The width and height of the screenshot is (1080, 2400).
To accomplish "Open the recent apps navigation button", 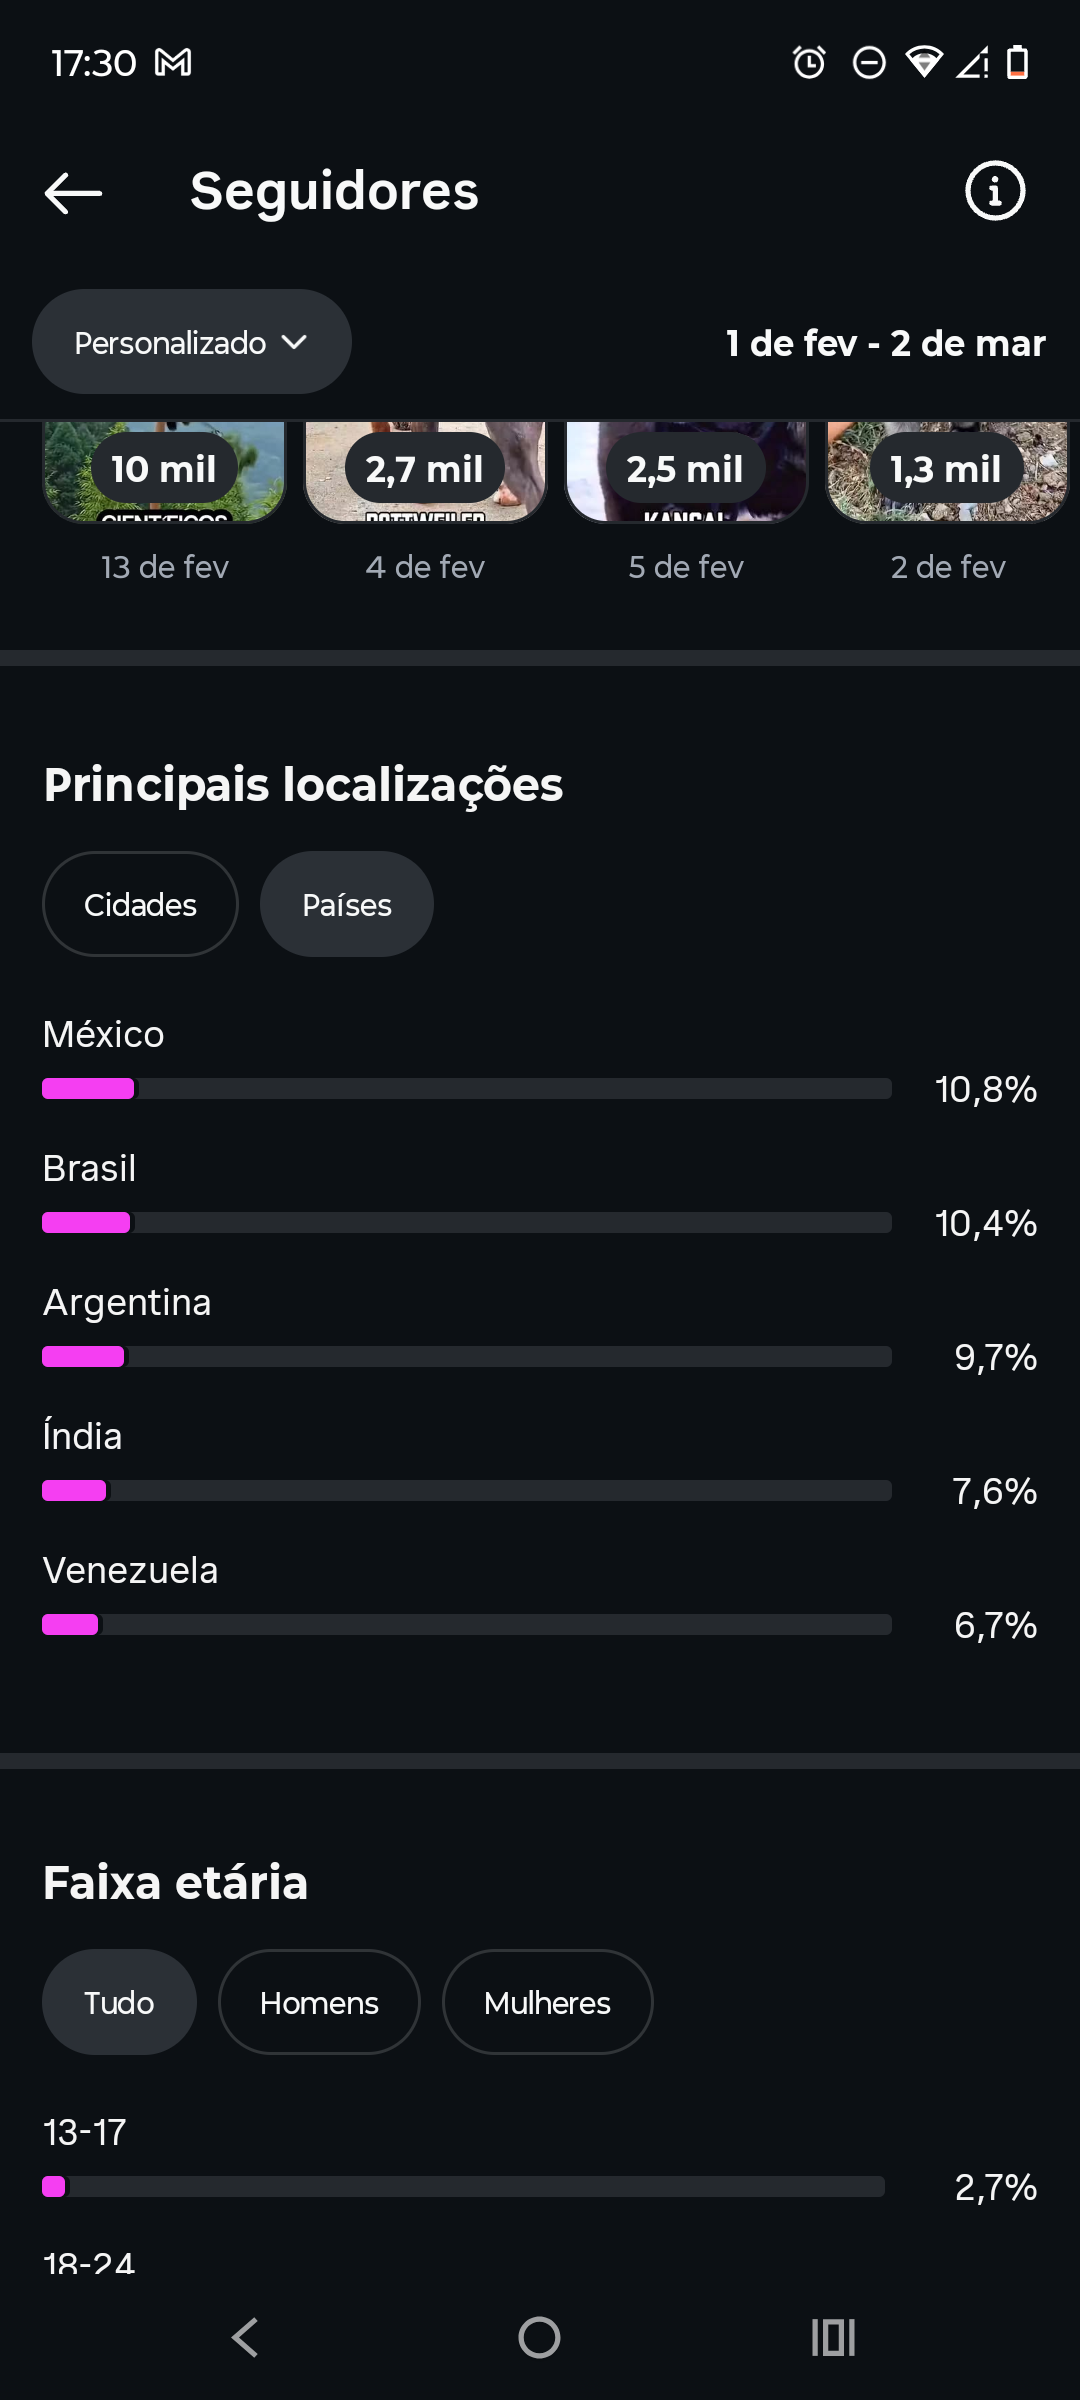I will pyautogui.click(x=833, y=2337).
